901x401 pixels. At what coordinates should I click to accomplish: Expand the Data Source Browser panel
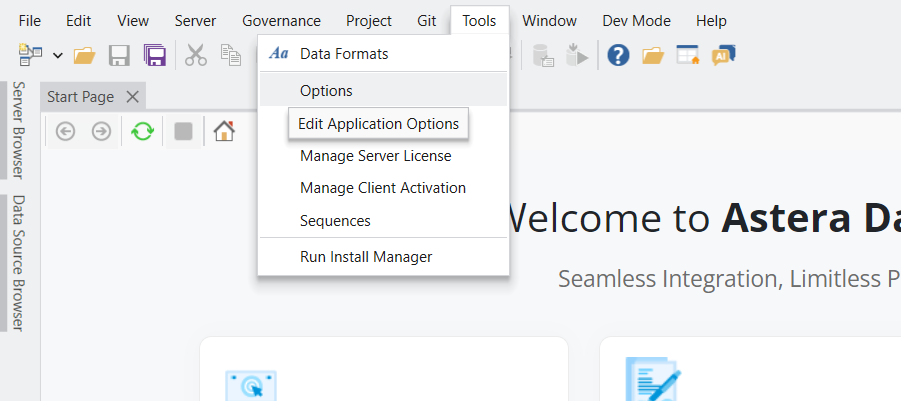17,262
